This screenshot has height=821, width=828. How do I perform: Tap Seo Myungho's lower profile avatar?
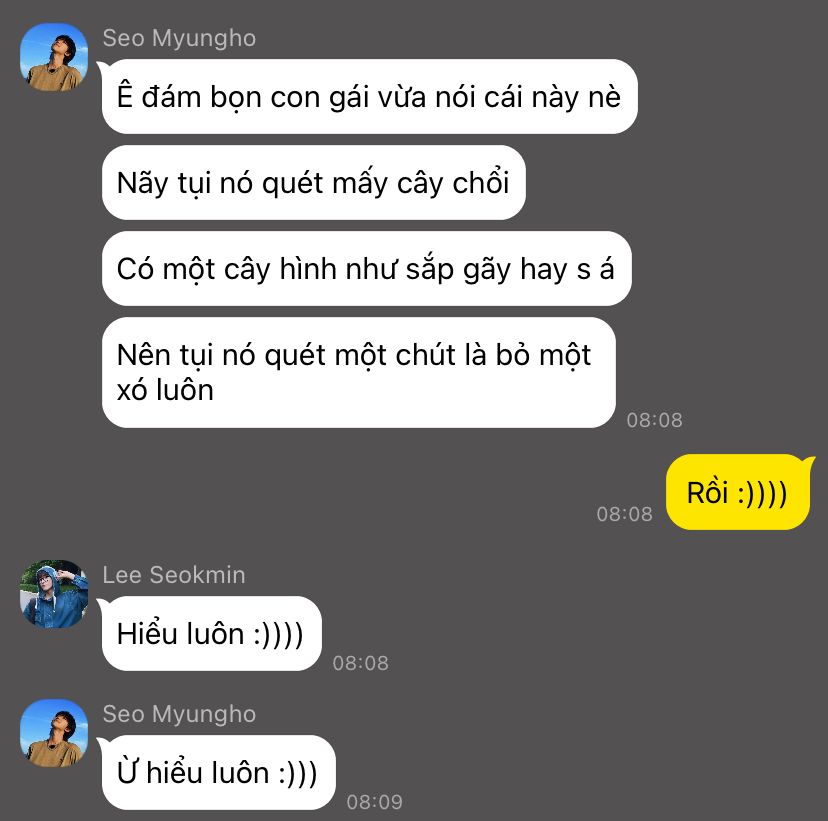pos(54,733)
